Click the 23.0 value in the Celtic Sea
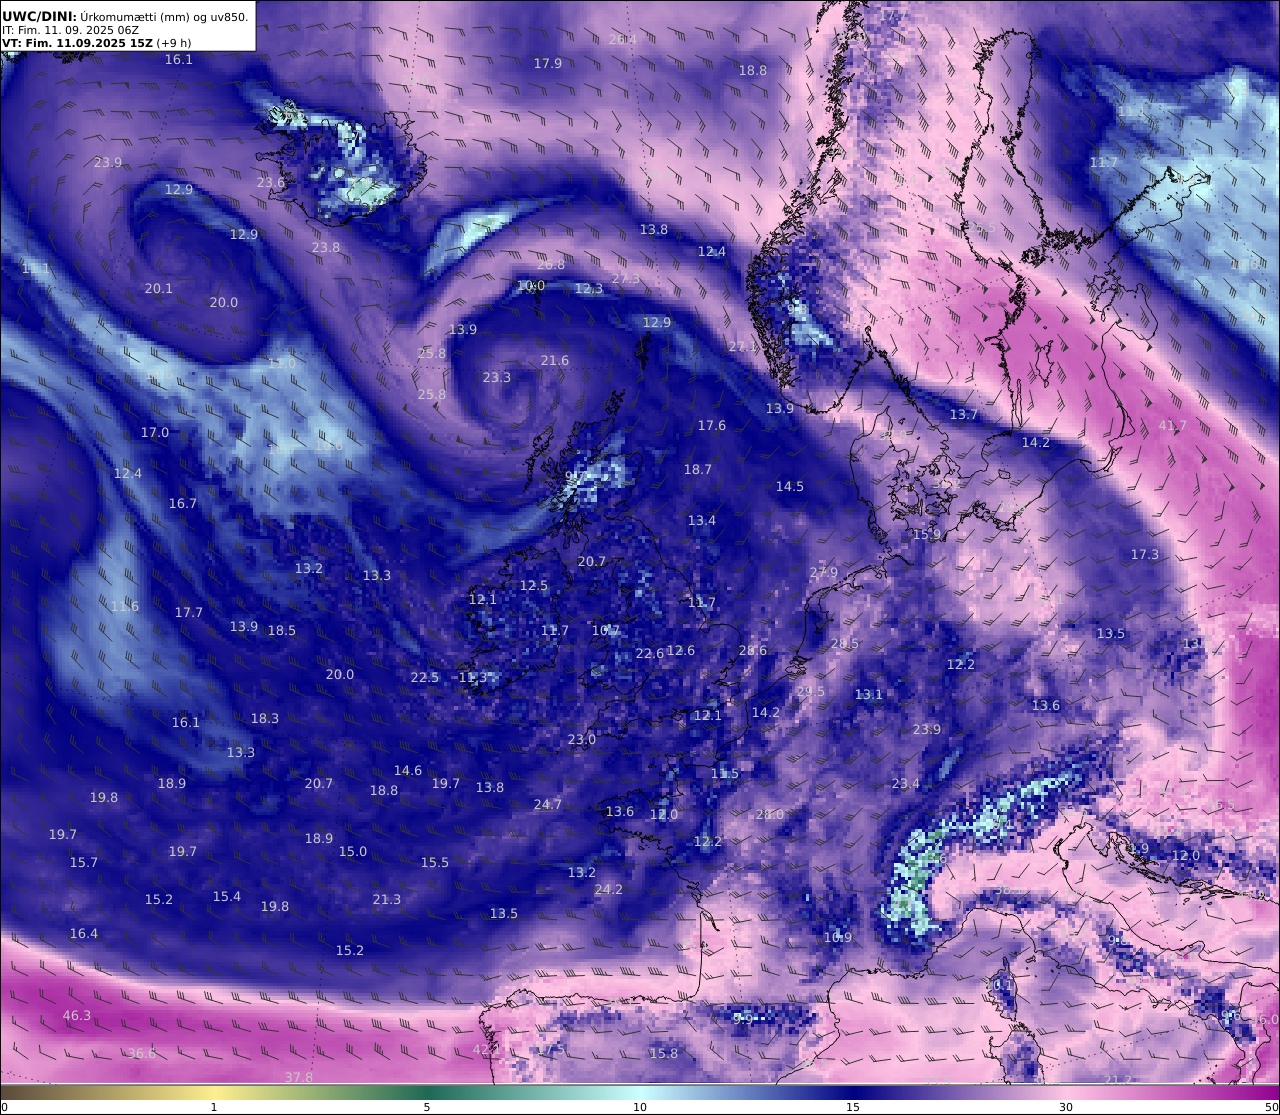 (x=581, y=739)
